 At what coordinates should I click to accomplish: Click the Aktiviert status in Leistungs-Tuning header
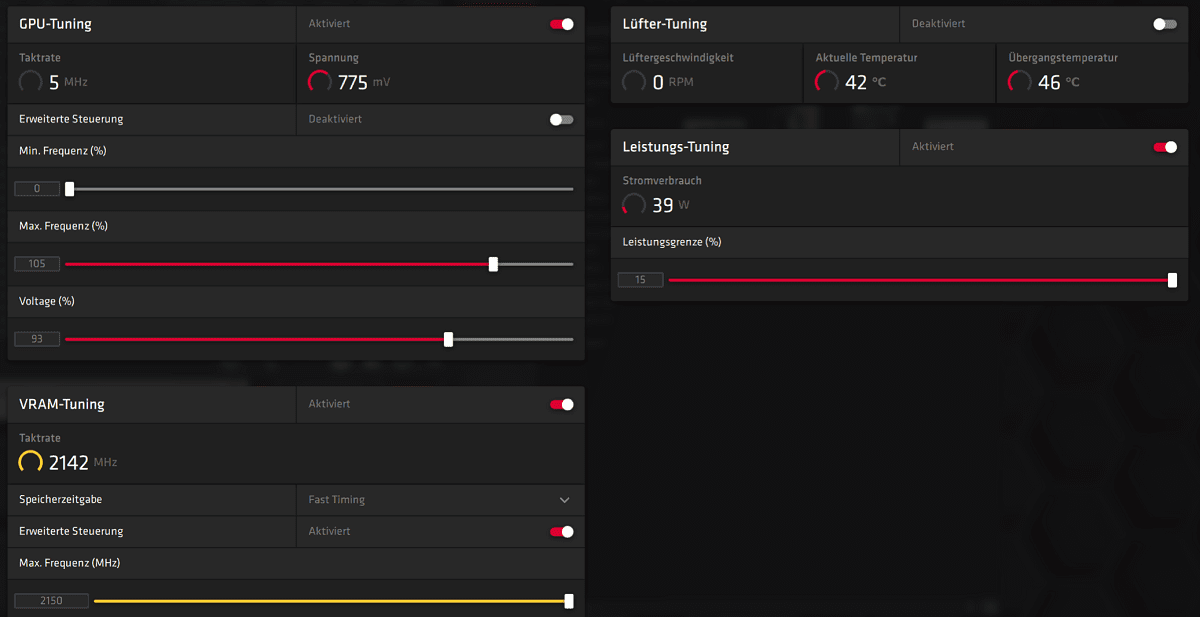point(933,147)
